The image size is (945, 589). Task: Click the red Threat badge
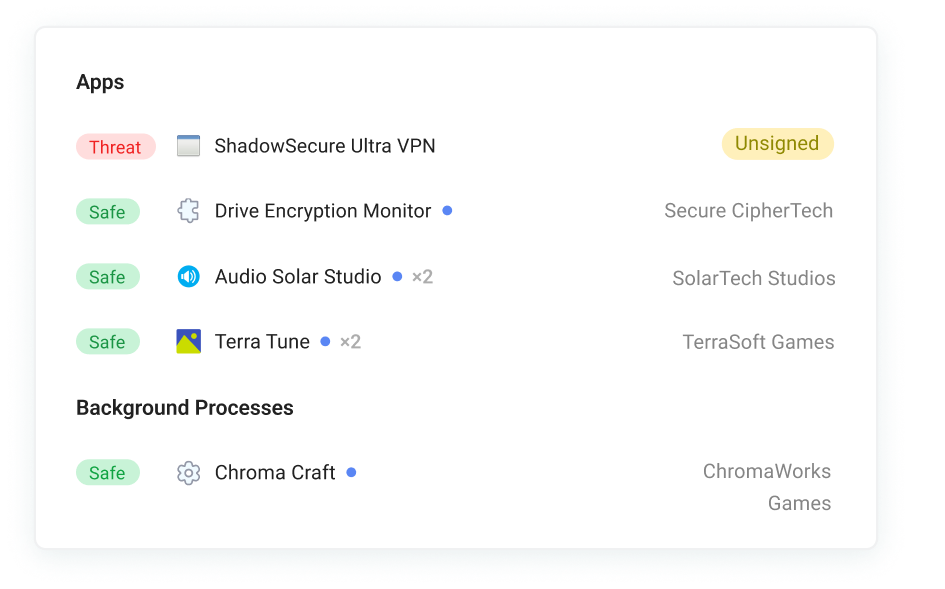116,146
